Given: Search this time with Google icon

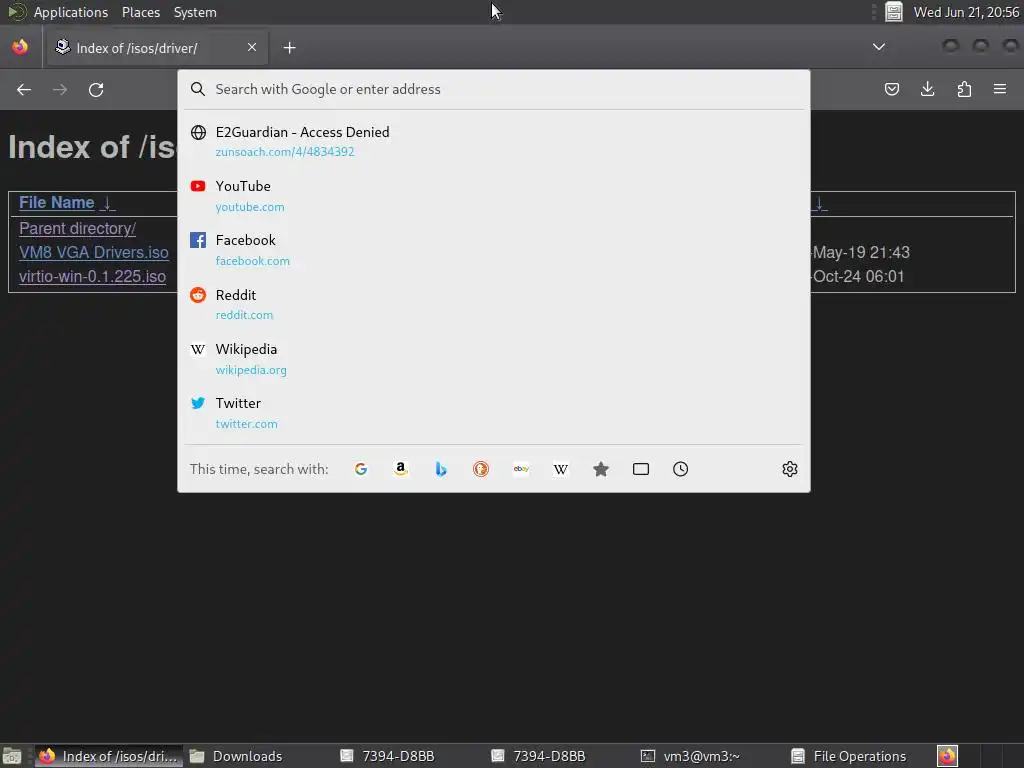Looking at the screenshot, I should tap(360, 469).
